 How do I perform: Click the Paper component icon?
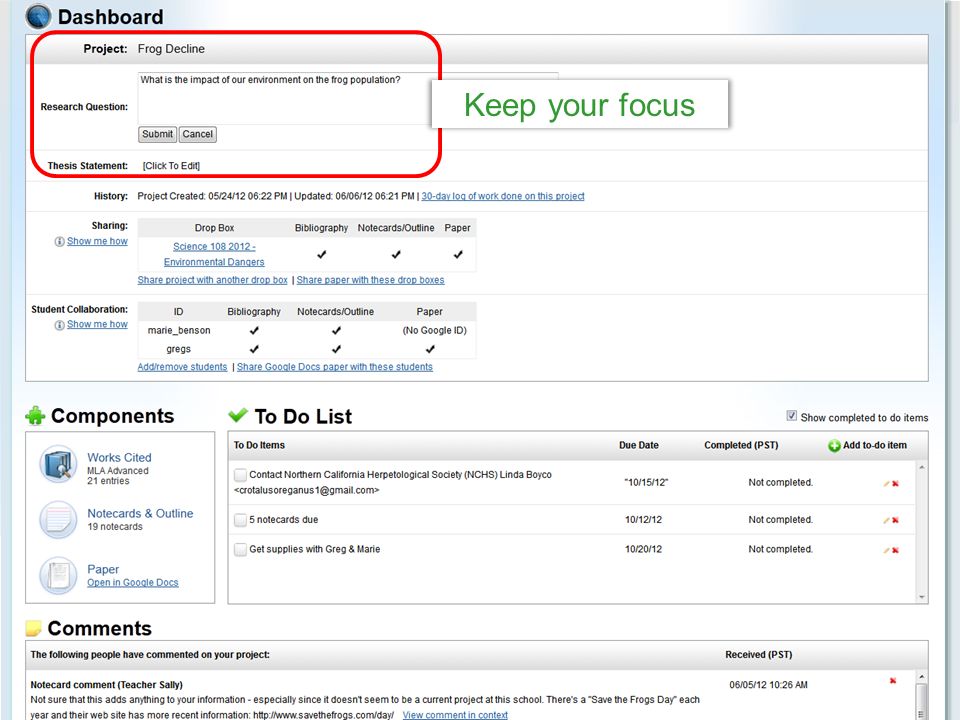click(58, 576)
